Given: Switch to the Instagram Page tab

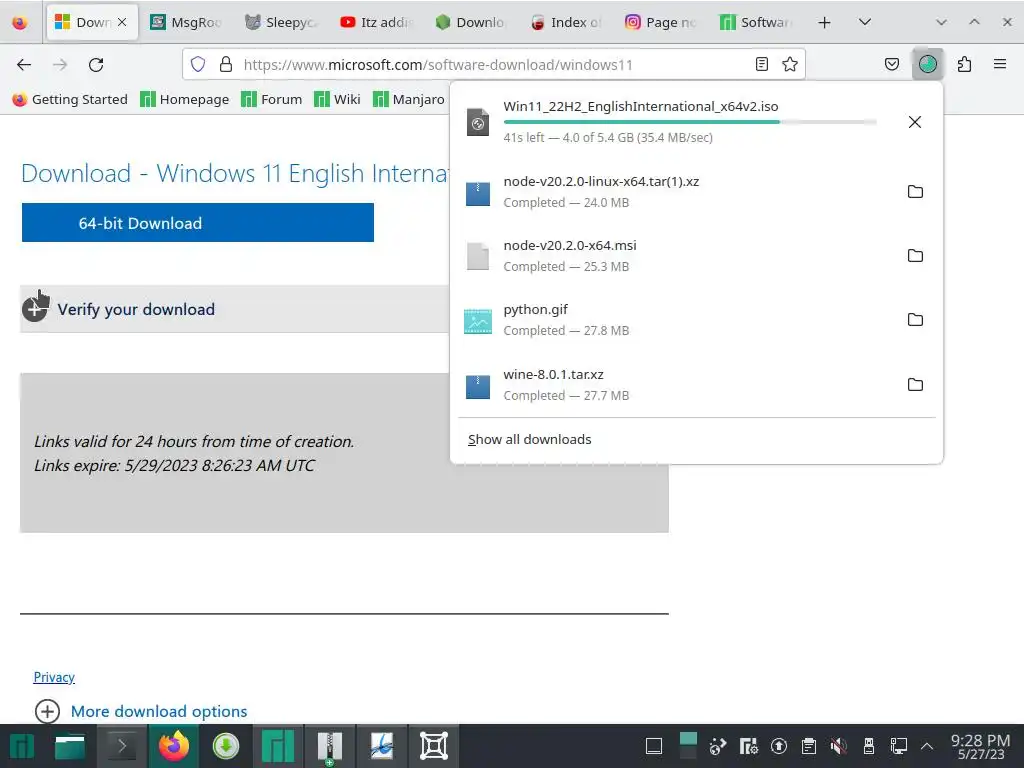Looking at the screenshot, I should click(661, 22).
